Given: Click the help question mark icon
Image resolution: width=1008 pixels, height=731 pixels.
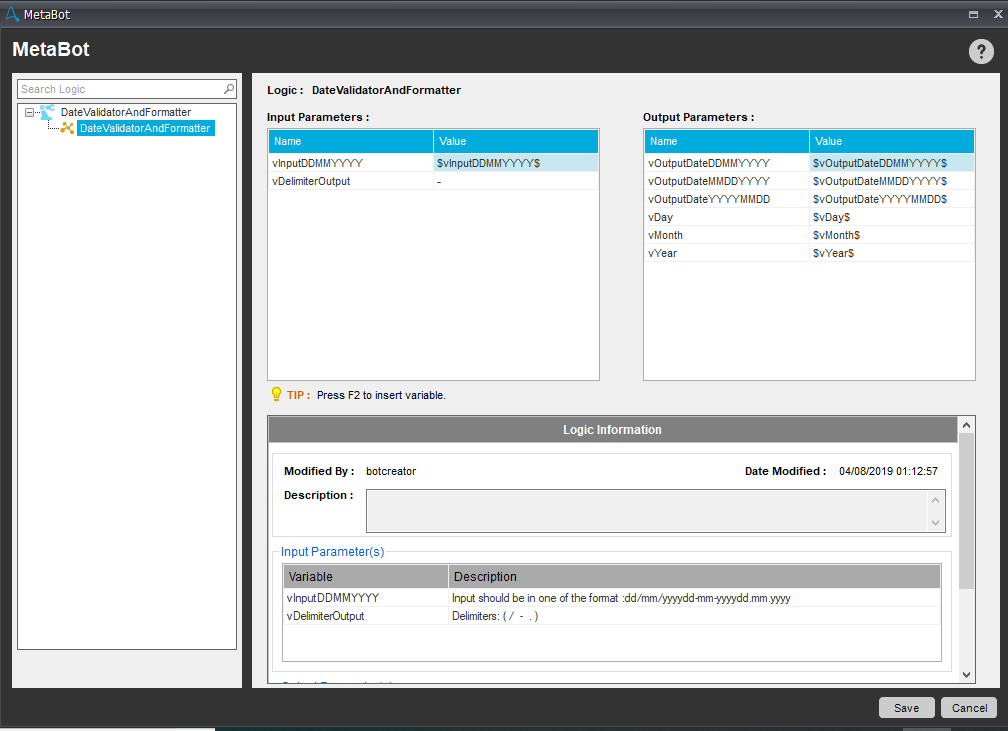Looking at the screenshot, I should point(980,52).
